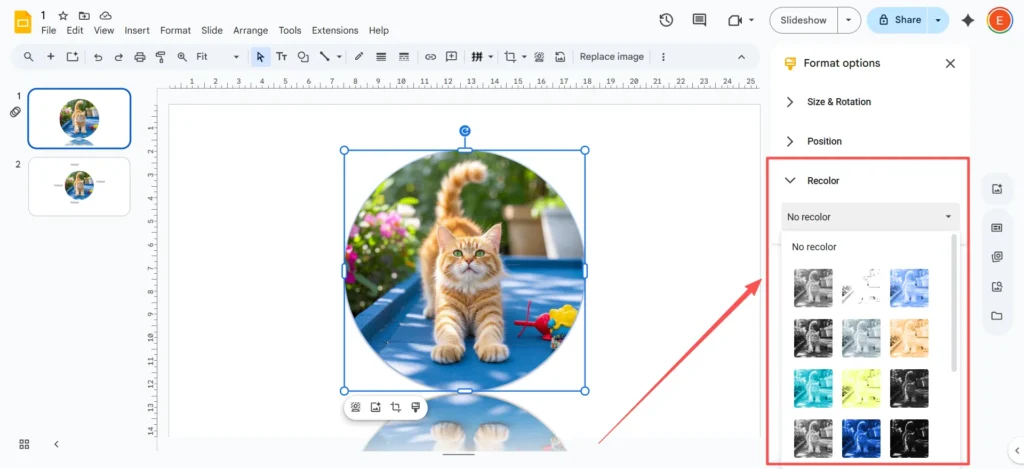Click the cloud document status icon
The width and height of the screenshot is (1024, 469).
105,15
